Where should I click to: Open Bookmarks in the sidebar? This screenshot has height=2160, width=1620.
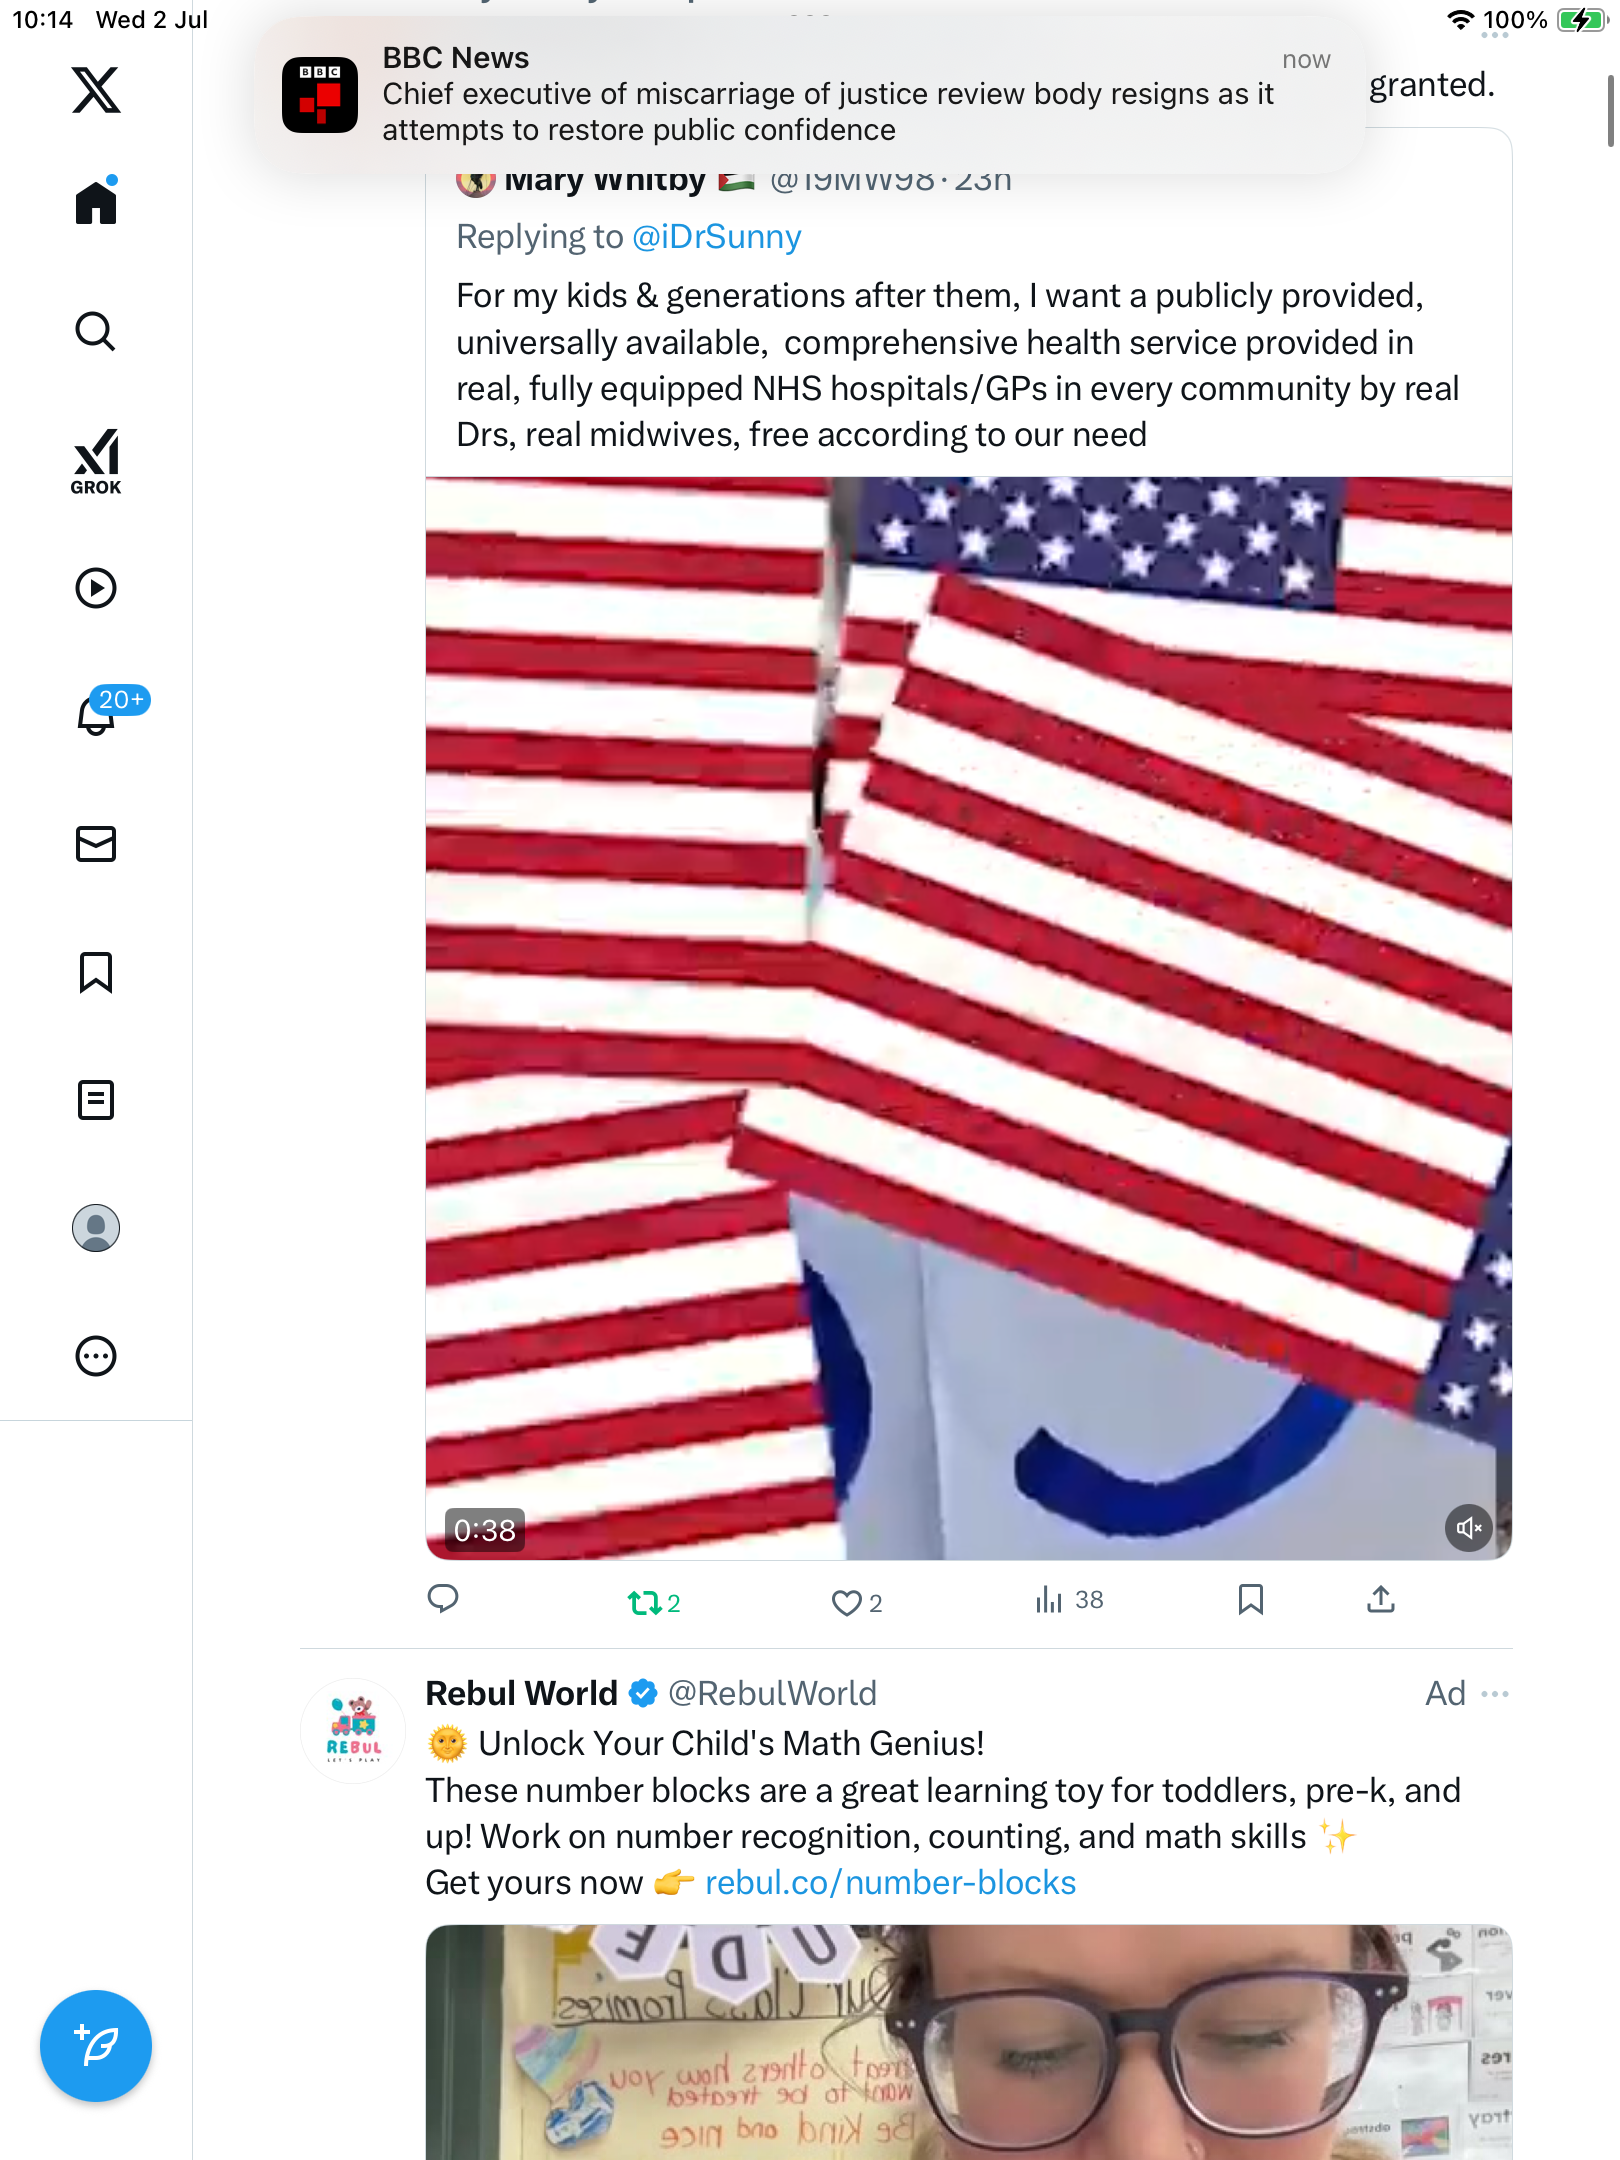pos(96,972)
